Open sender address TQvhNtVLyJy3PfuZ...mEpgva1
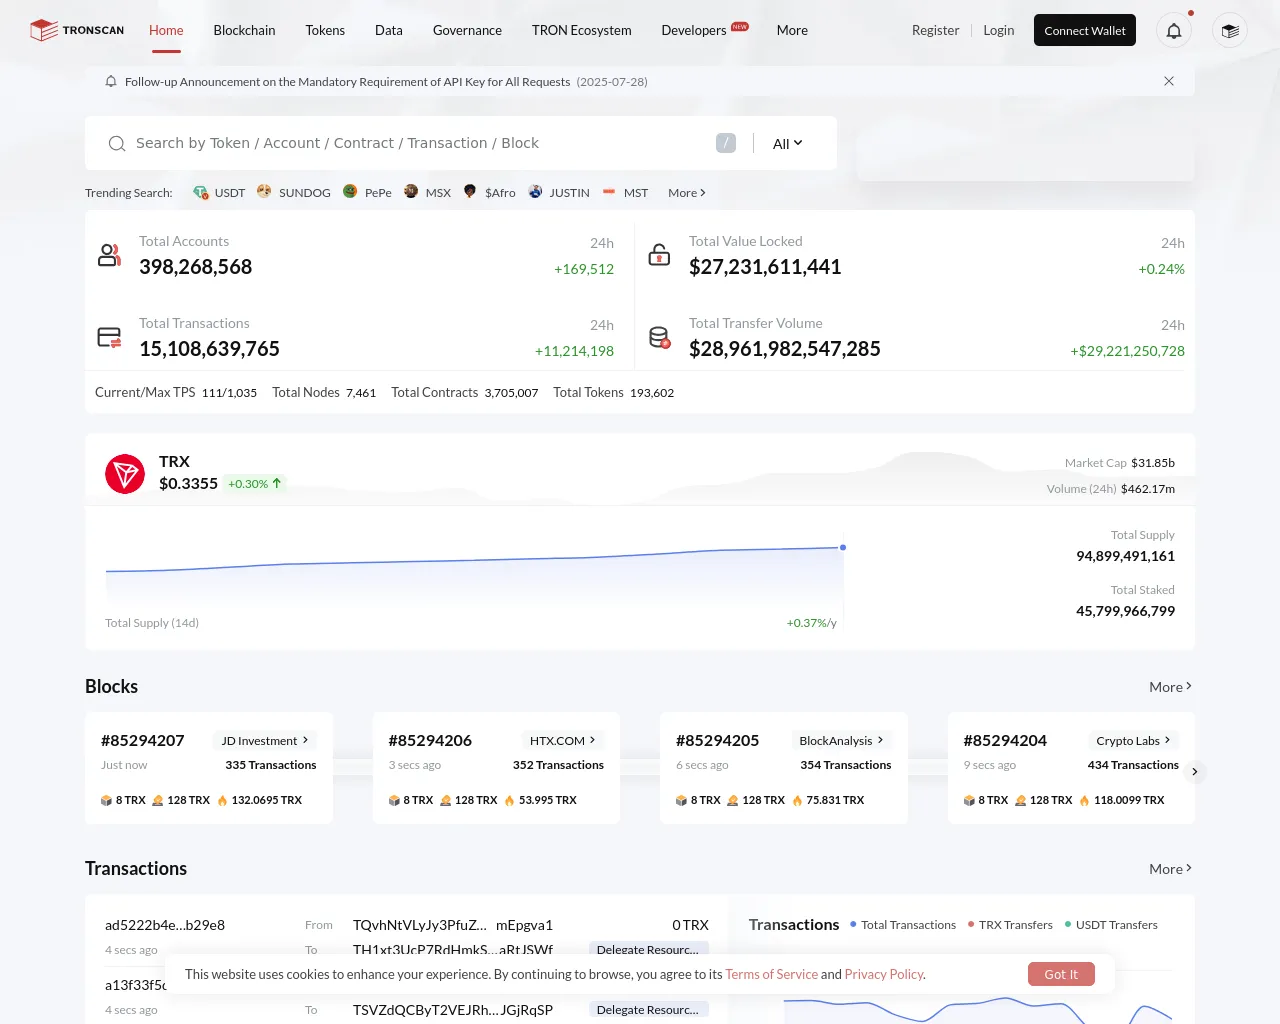1280x1024 pixels. click(453, 925)
